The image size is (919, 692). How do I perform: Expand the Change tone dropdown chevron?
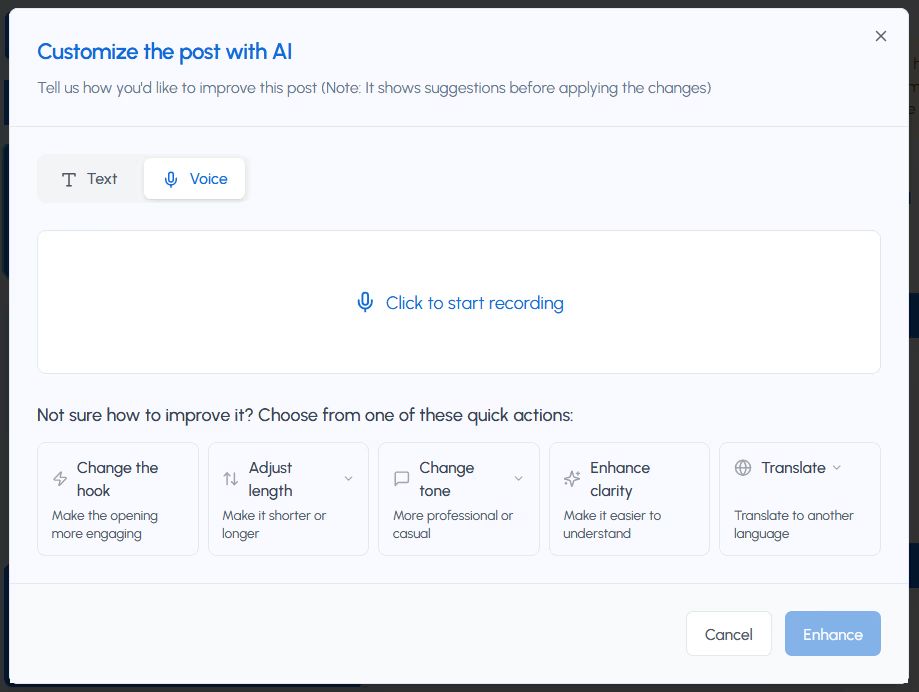tap(518, 479)
